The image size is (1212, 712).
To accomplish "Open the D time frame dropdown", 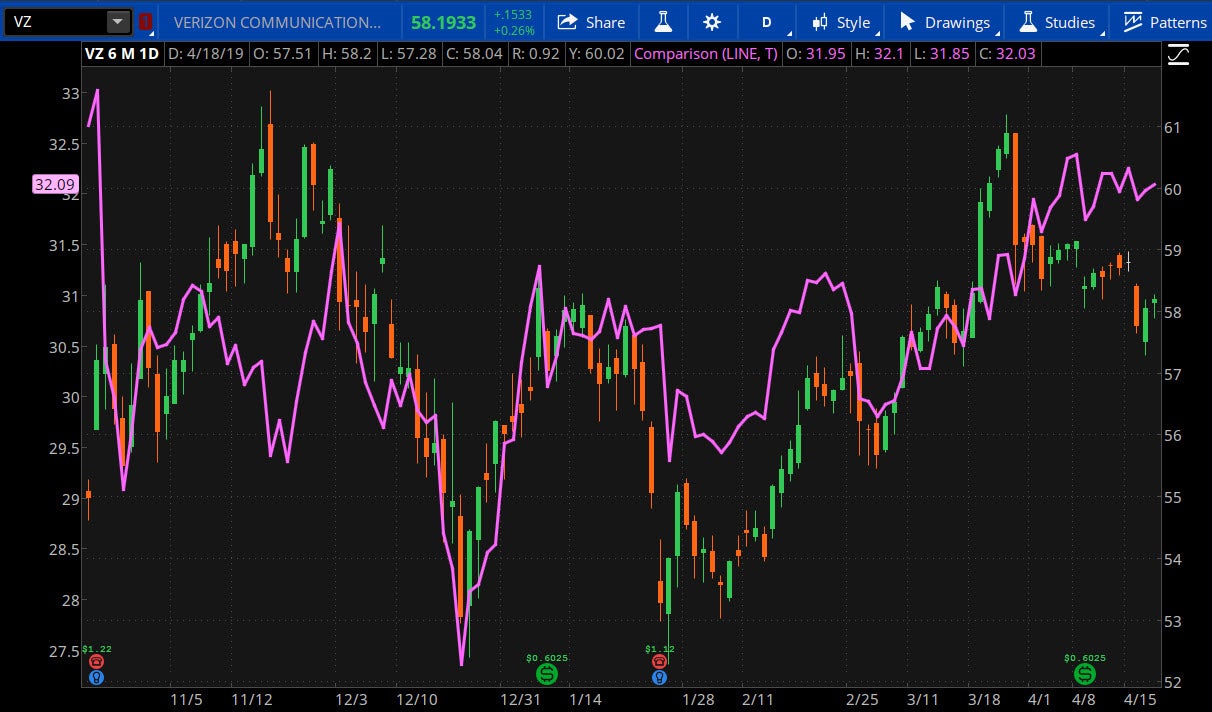I will click(x=767, y=22).
